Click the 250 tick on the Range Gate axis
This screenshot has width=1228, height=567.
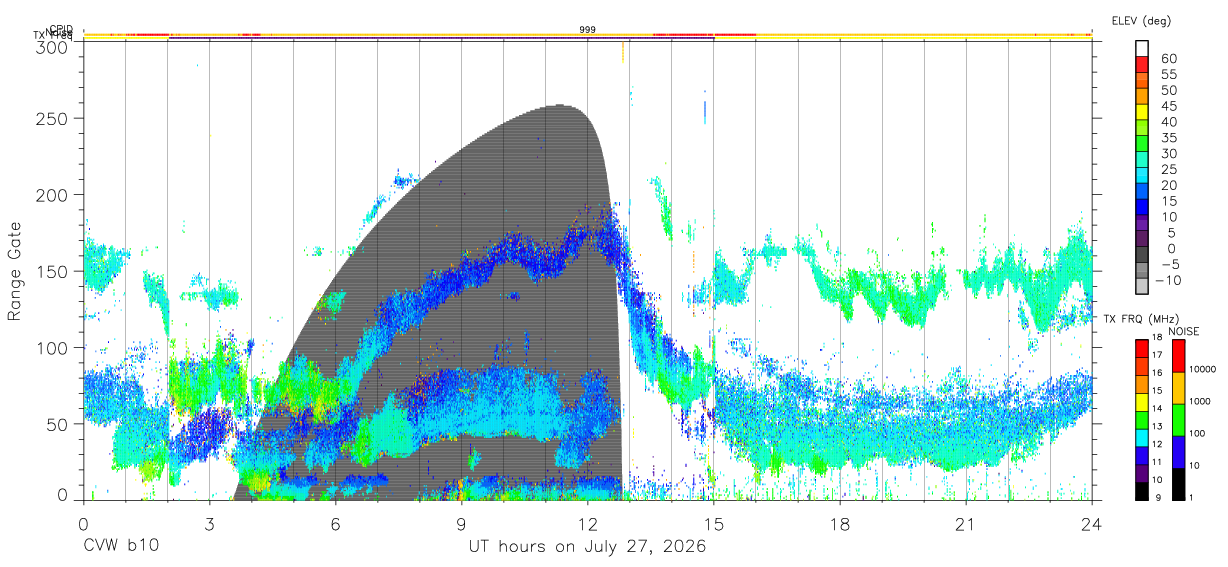(x=50, y=118)
